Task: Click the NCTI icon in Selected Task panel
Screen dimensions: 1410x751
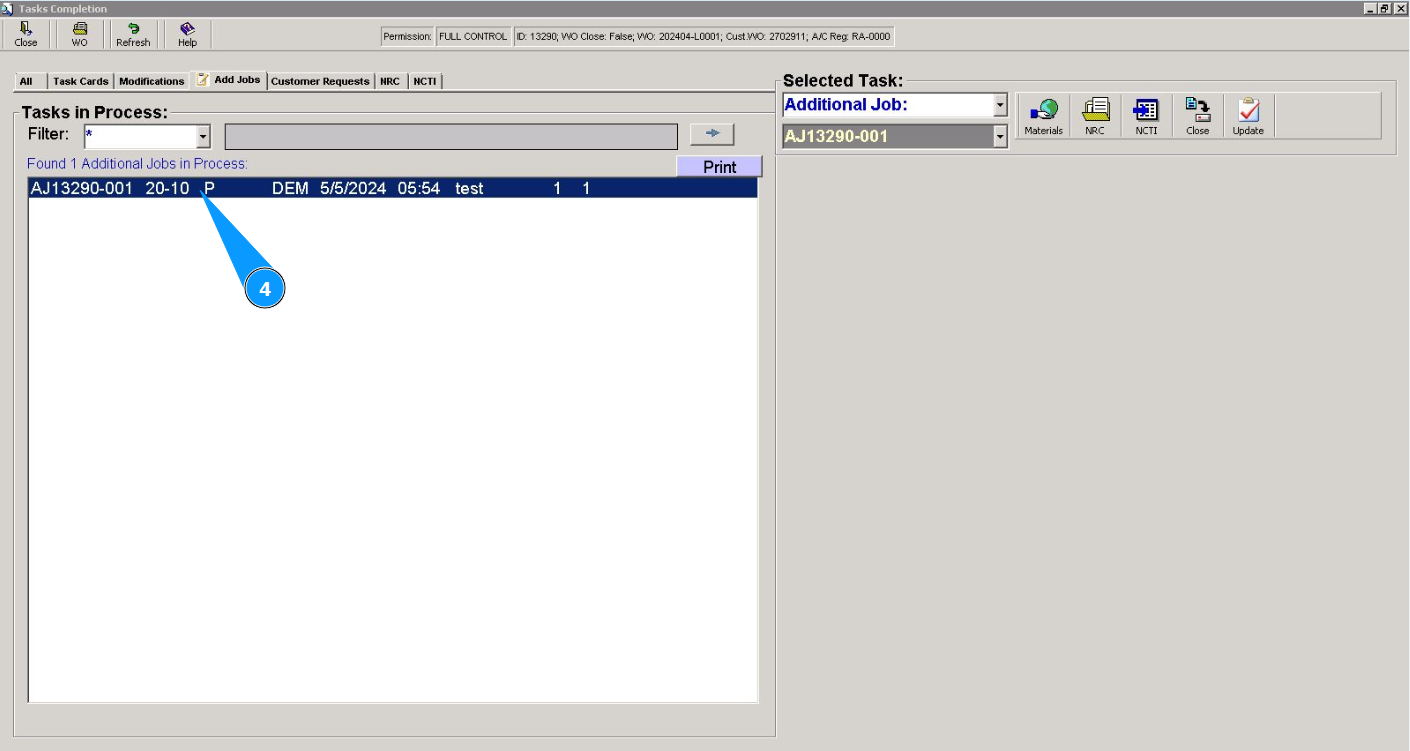Action: [x=1146, y=116]
